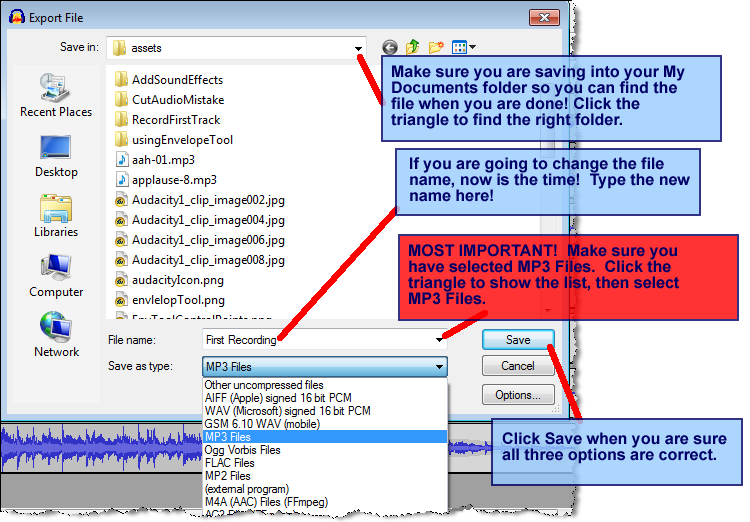Go to Desktop in sidebar
Screen dimensions: 750x522
point(56,156)
